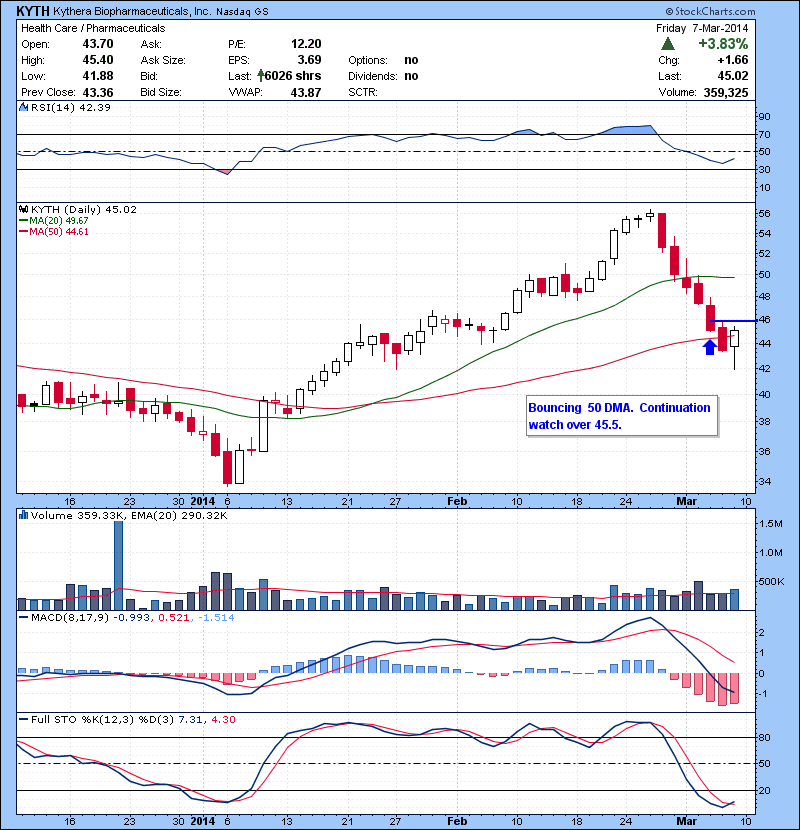Click the StockCharts.com copyright label
Screen dimensions: 800x830
click(710, 11)
